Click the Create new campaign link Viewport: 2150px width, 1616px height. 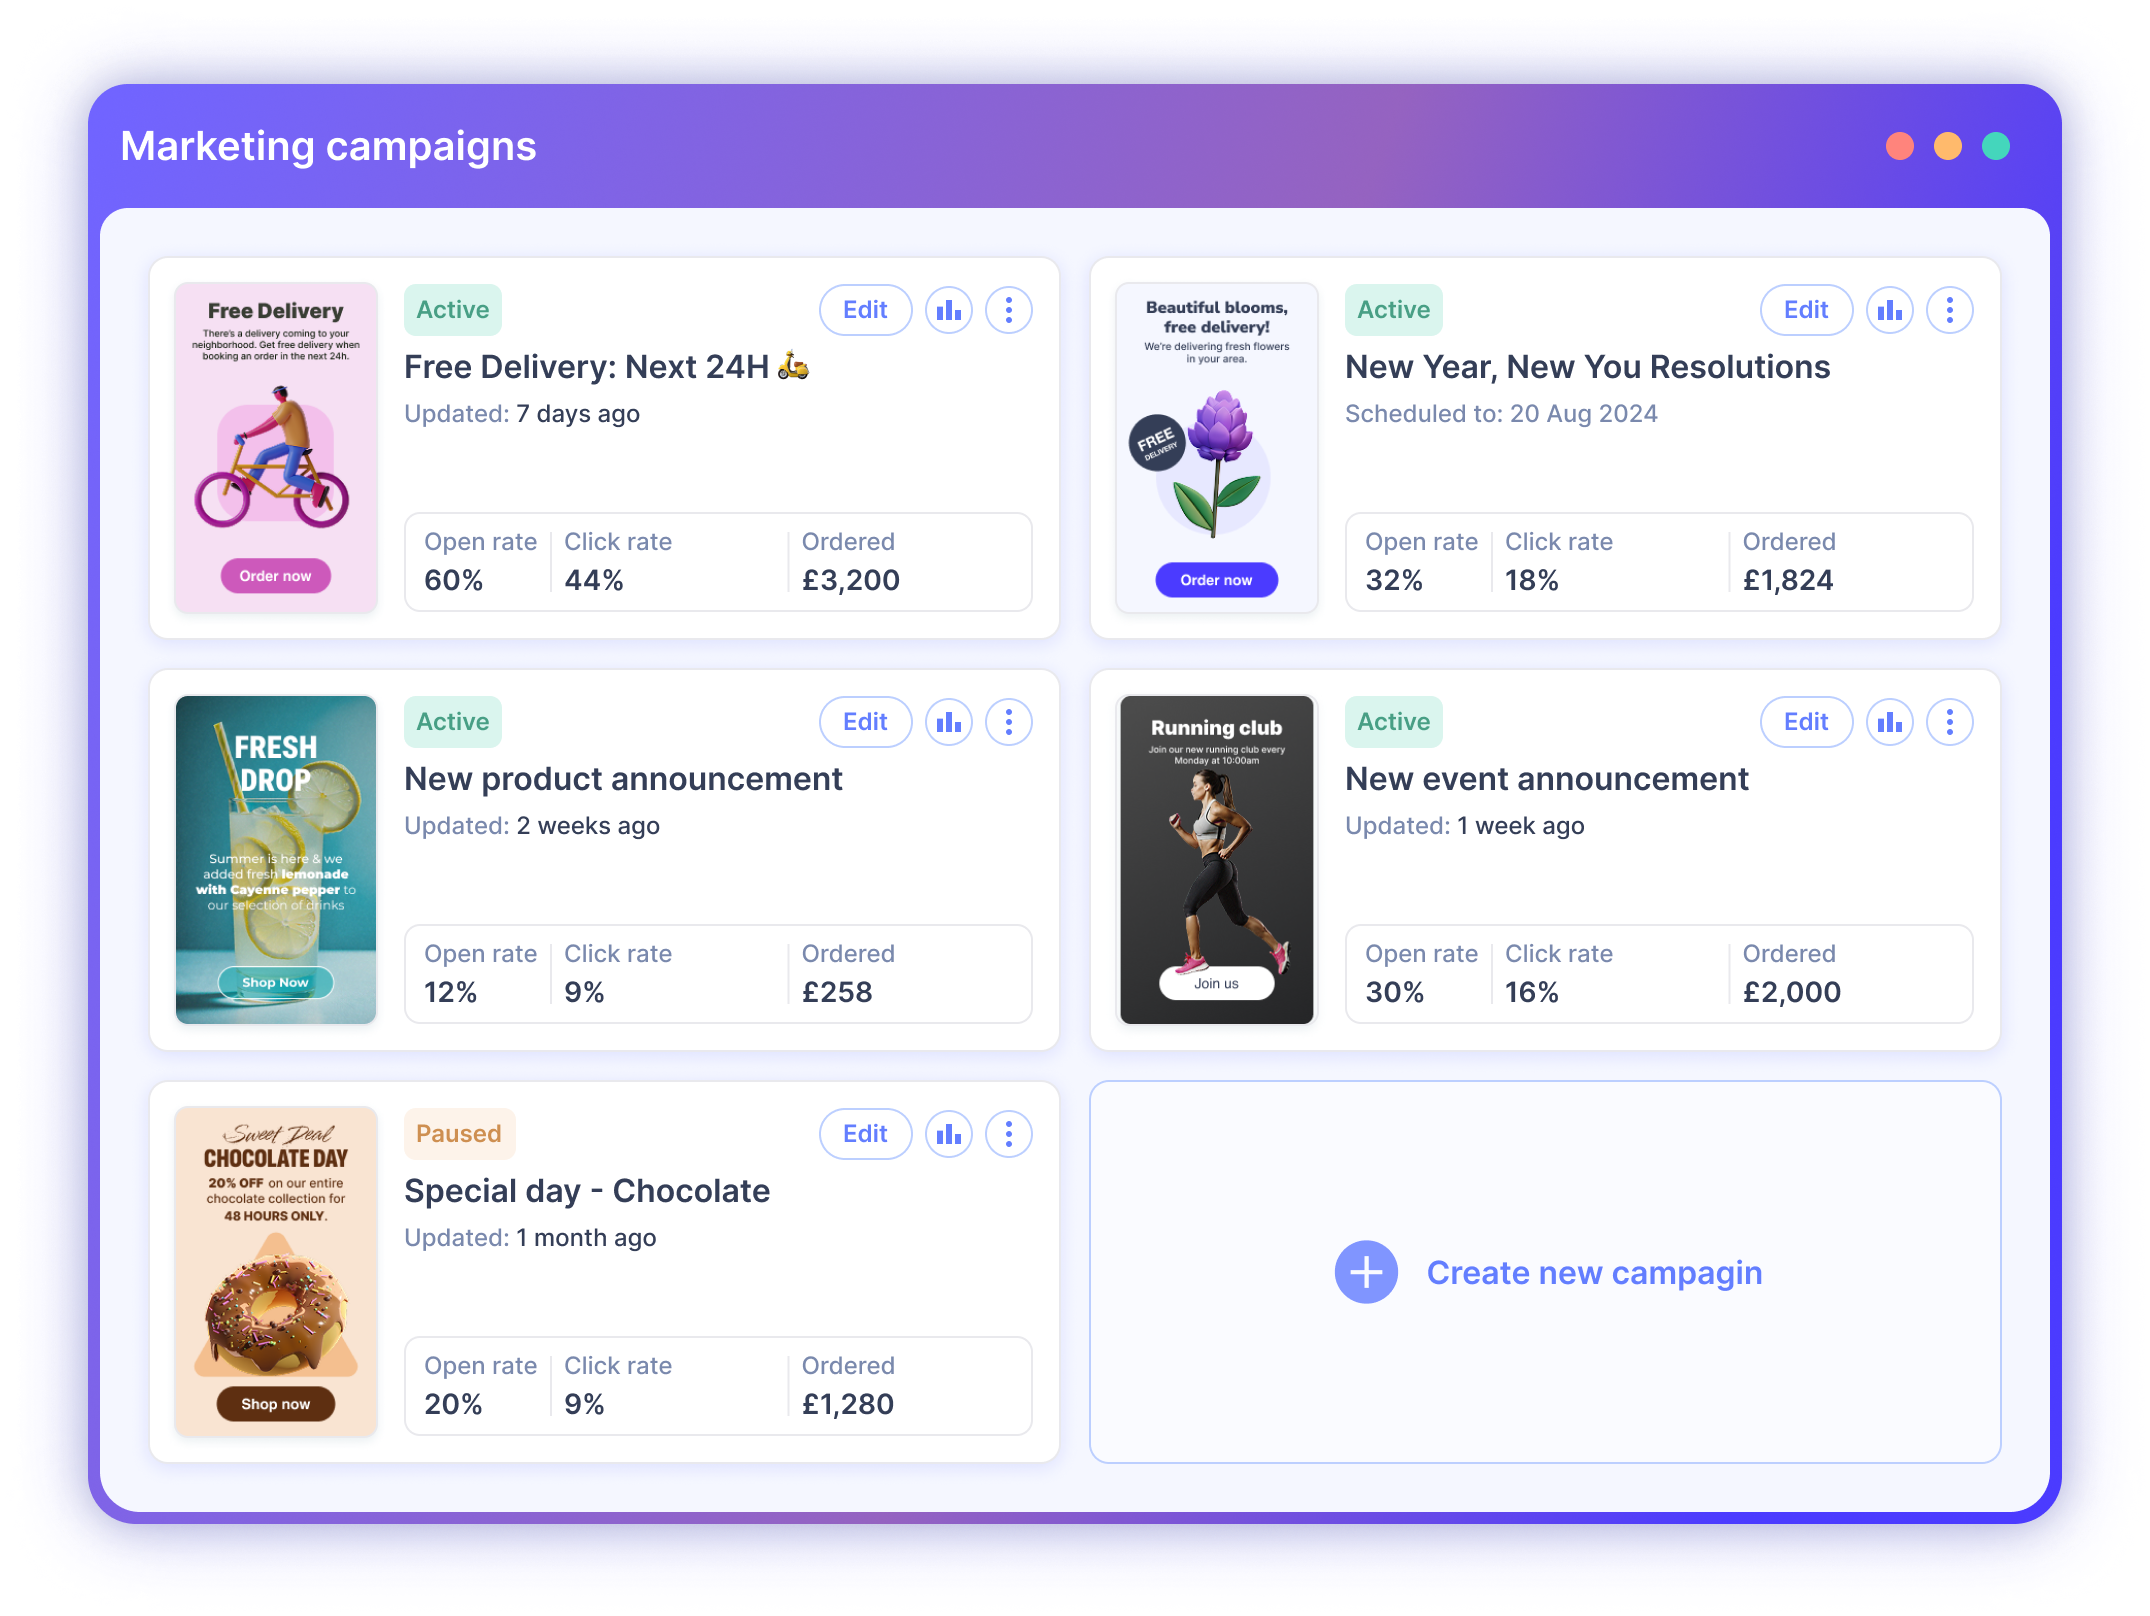(x=1594, y=1272)
